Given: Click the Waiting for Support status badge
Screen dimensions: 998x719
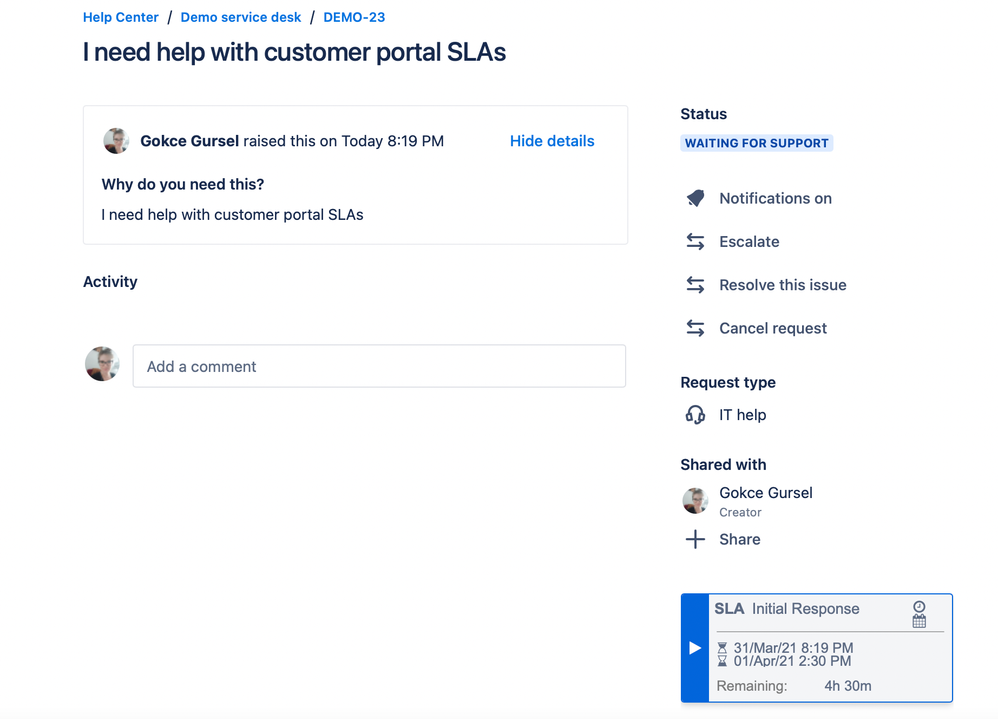Looking at the screenshot, I should pyautogui.click(x=757, y=143).
